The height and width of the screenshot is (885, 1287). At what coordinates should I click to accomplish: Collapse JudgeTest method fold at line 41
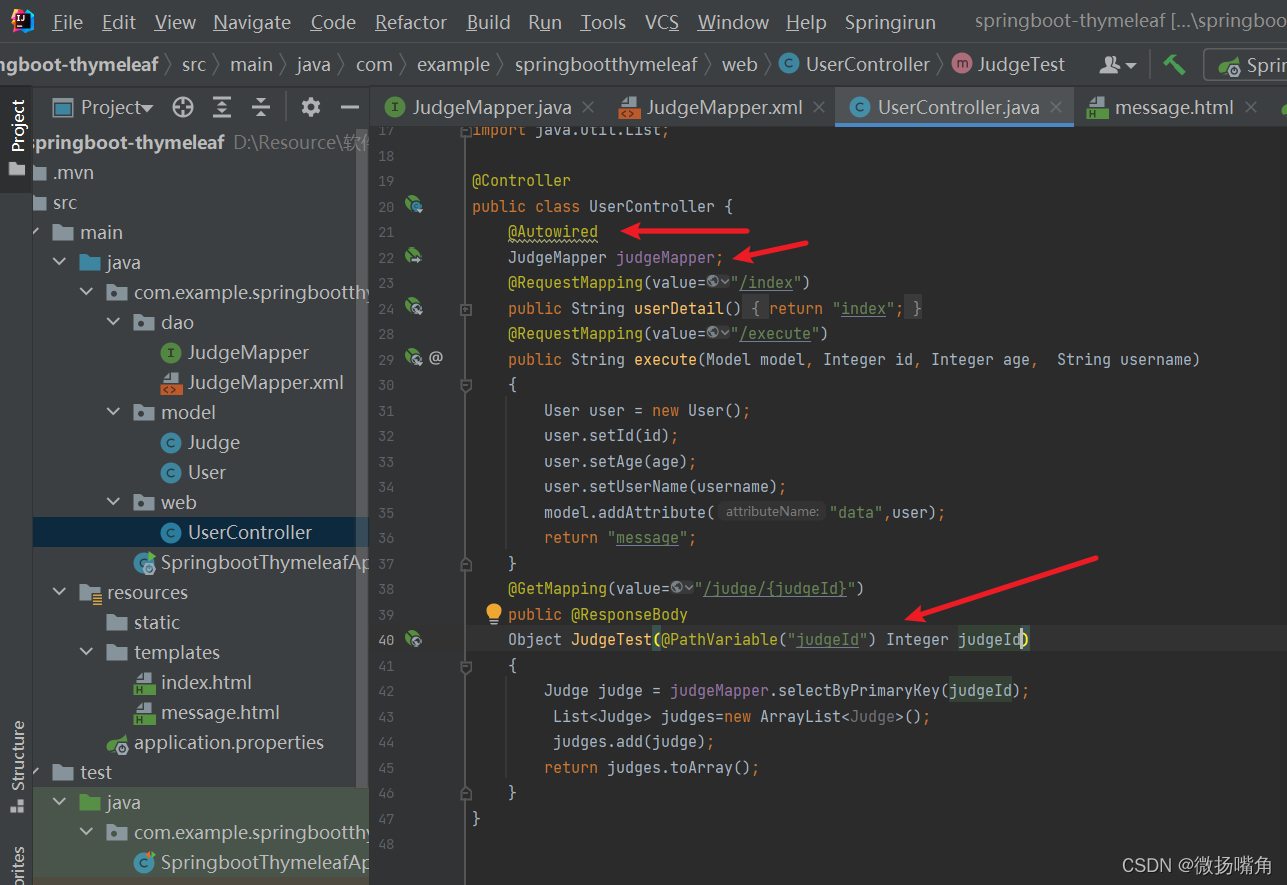coord(465,665)
